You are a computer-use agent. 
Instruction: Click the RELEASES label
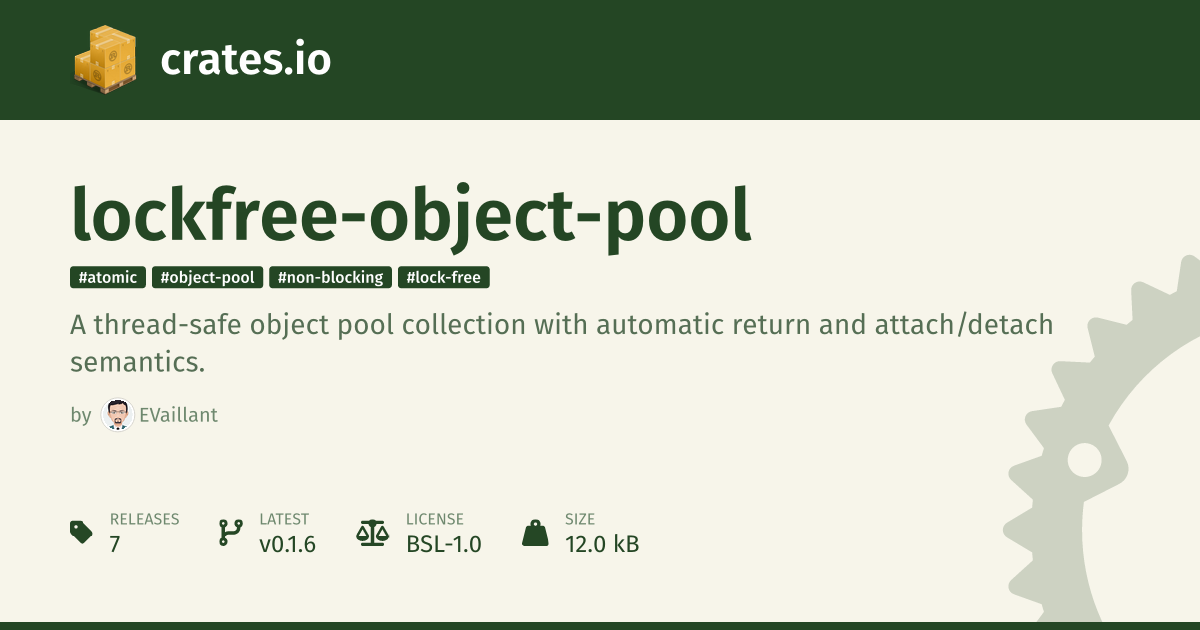tap(144, 519)
